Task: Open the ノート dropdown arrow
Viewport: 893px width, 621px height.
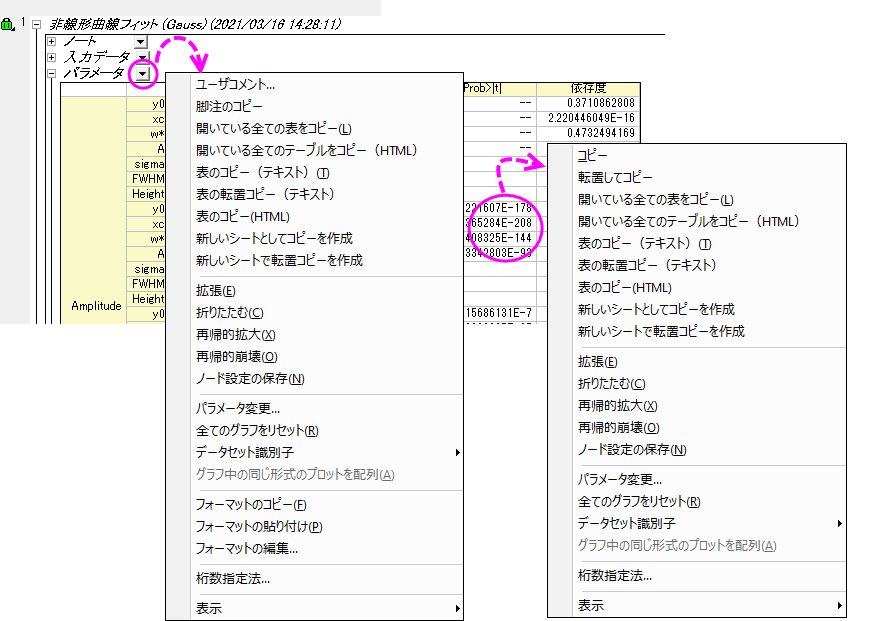Action: tap(141, 42)
